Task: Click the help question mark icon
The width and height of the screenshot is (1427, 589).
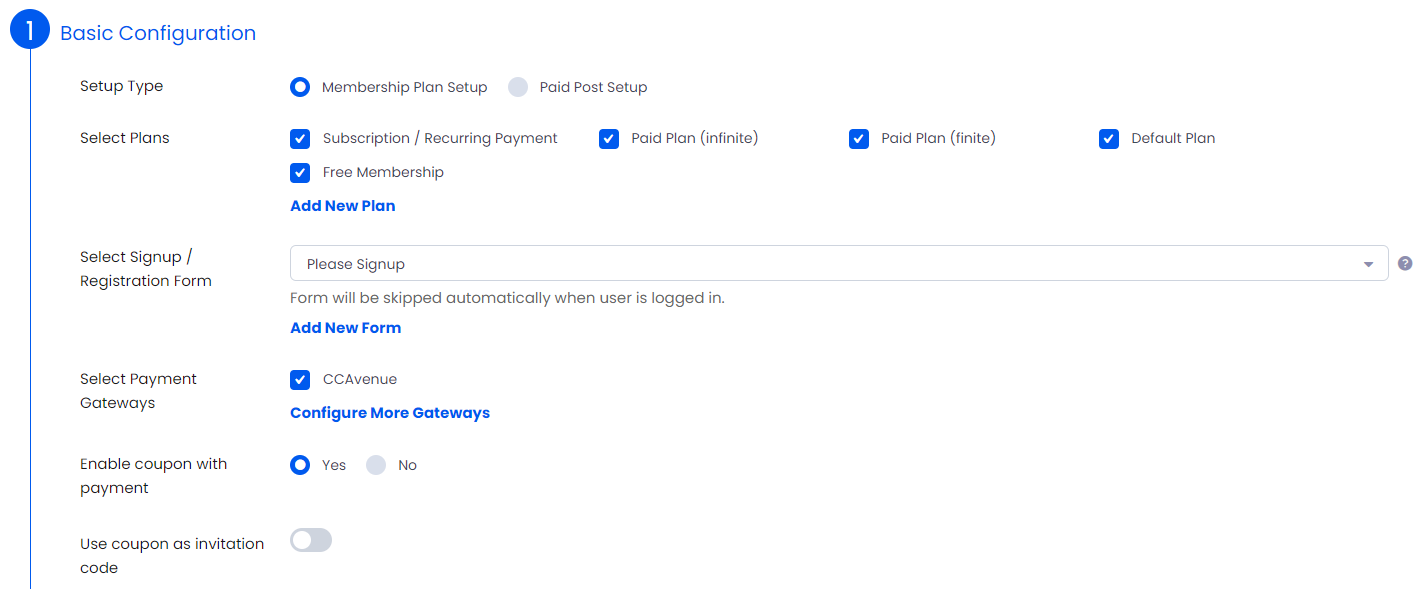Action: [1405, 264]
